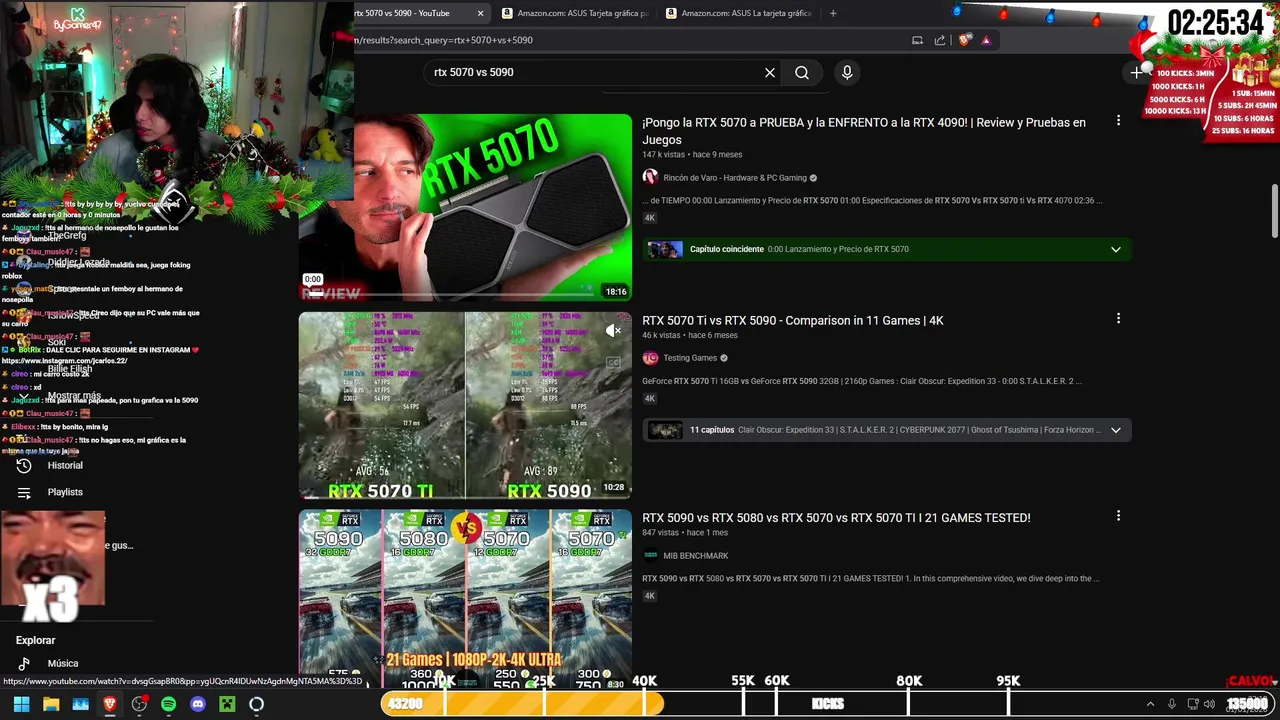The image size is (1280, 720).
Task: Open Brave Rewards triangle icon
Action: pos(986,40)
